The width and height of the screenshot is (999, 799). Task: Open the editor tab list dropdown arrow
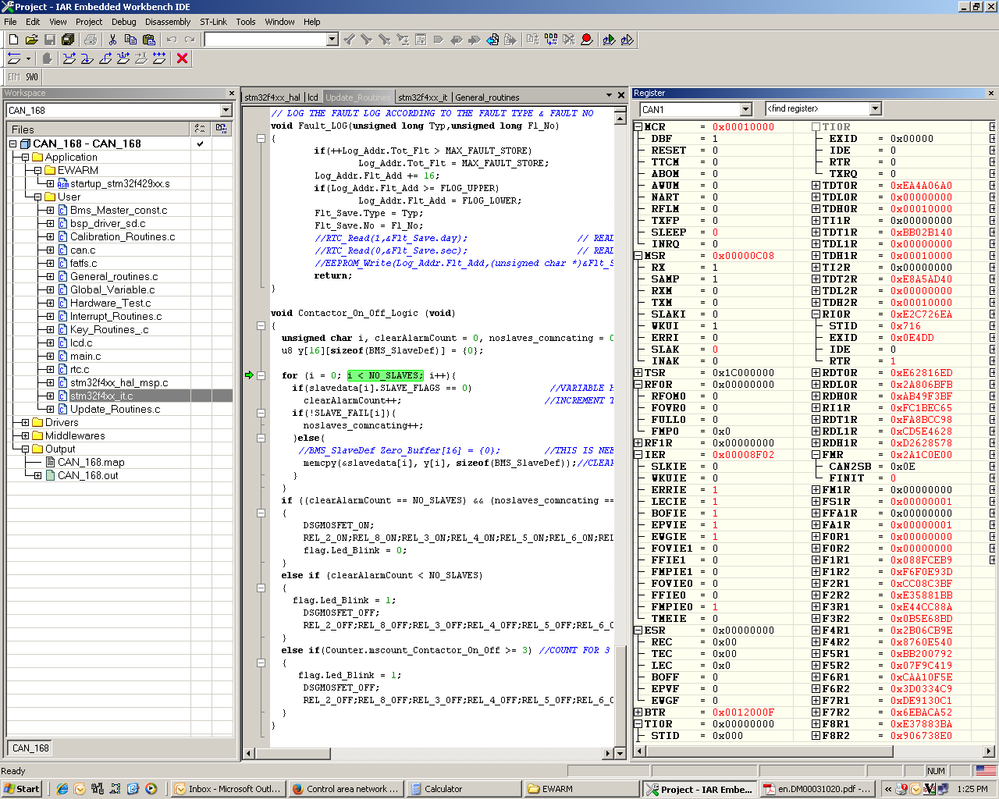609,96
